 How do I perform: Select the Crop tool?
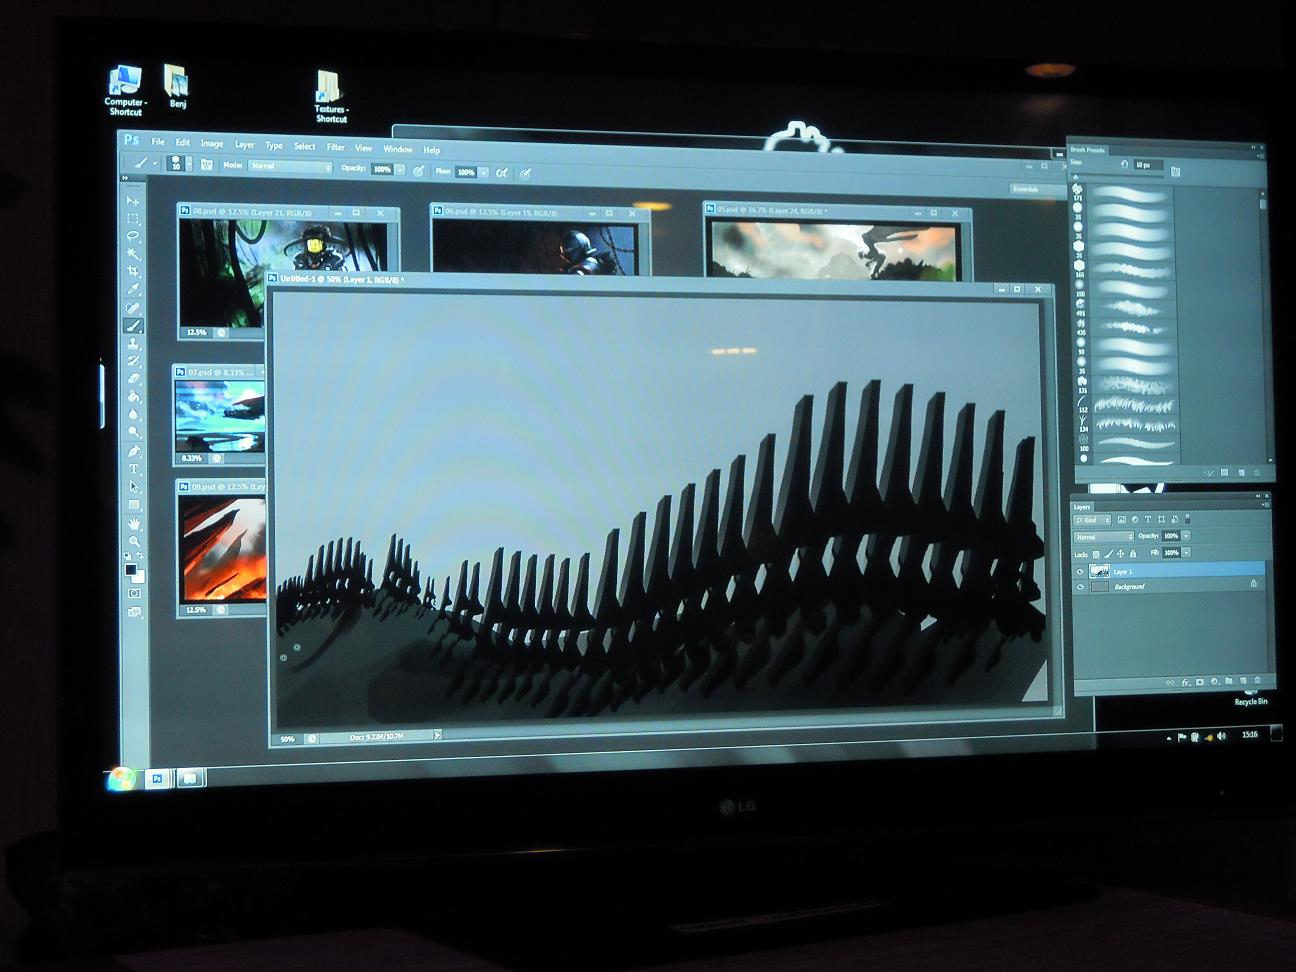click(132, 272)
